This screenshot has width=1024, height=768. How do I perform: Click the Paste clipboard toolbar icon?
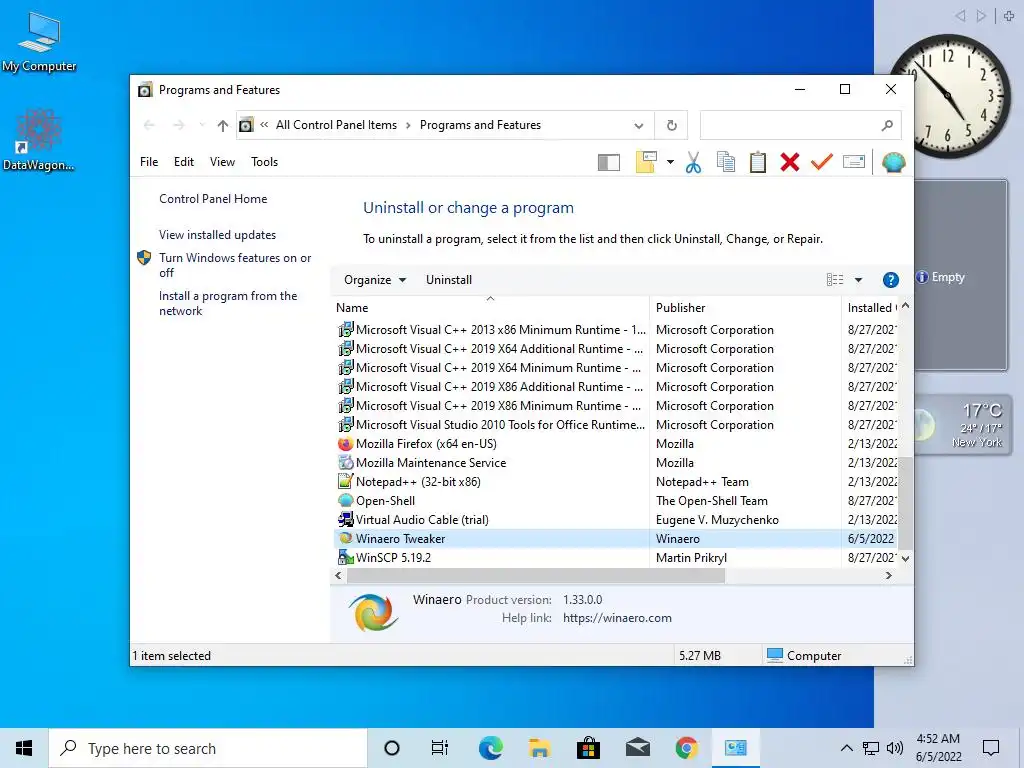[x=758, y=162]
